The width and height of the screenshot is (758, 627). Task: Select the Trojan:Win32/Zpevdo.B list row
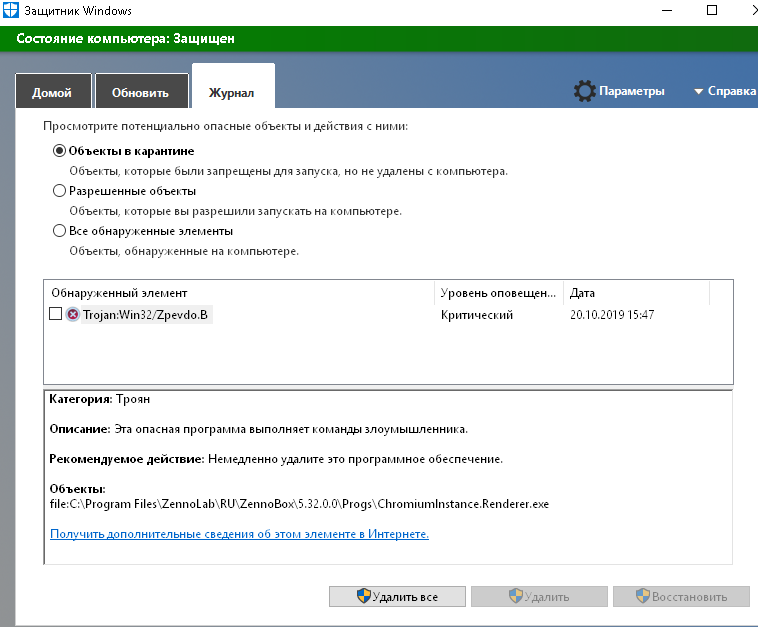[x=388, y=315]
